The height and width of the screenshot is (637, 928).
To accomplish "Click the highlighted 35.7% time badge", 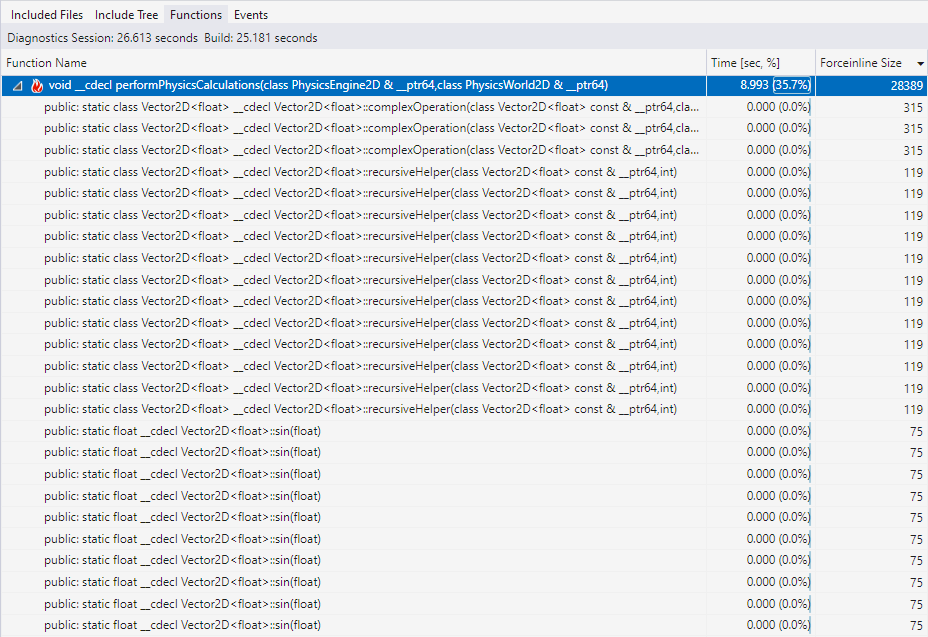I will [794, 85].
